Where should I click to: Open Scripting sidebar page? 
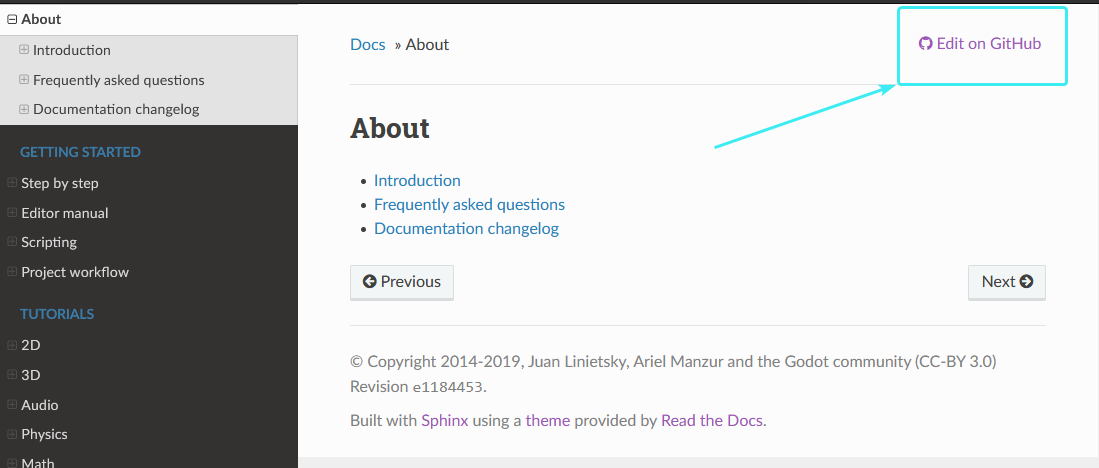point(49,242)
